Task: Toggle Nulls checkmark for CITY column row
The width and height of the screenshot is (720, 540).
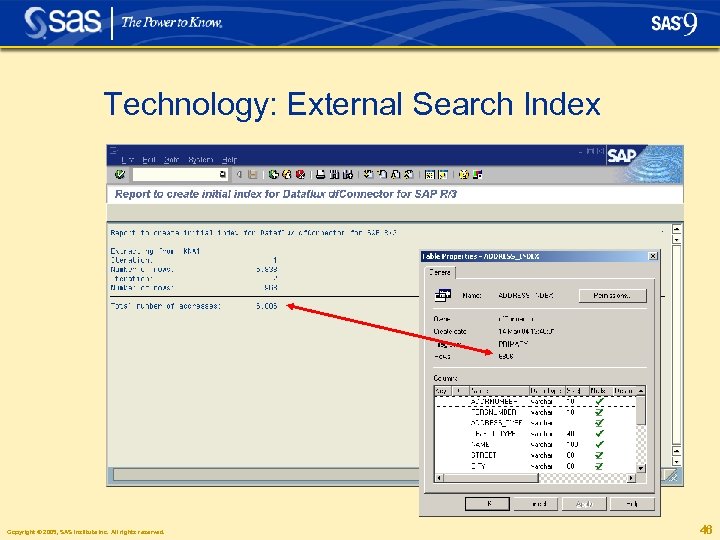Action: click(599, 466)
